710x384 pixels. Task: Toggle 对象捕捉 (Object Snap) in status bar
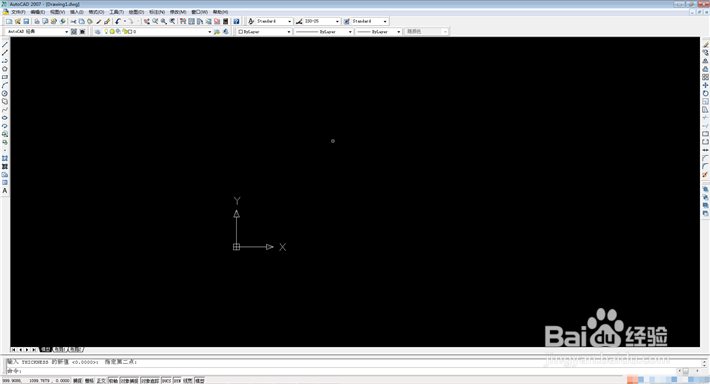click(129, 381)
